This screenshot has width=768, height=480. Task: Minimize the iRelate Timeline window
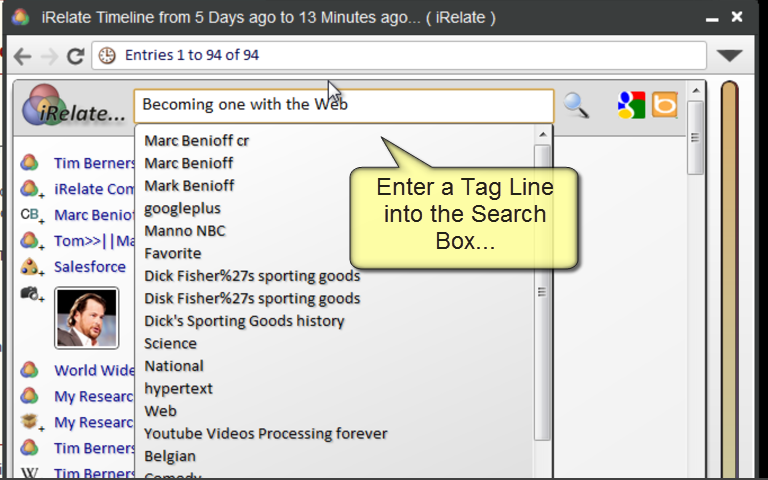pyautogui.click(x=712, y=19)
